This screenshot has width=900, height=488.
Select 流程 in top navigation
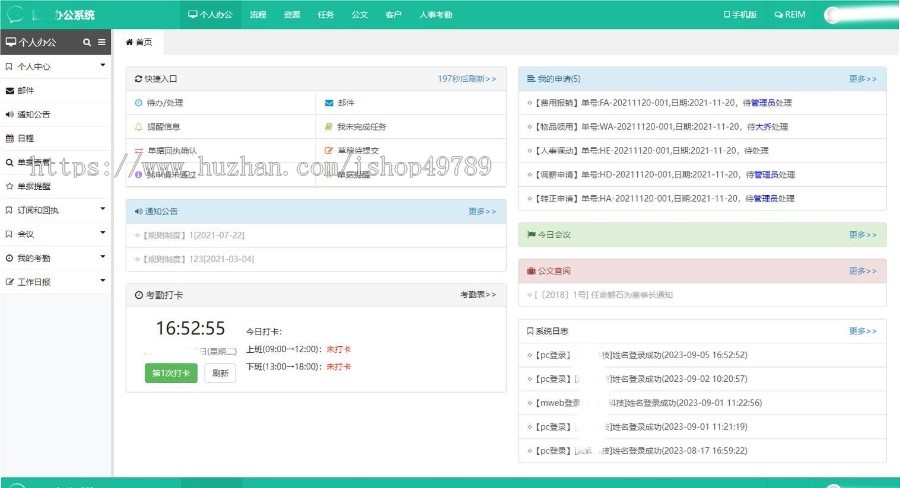point(258,14)
